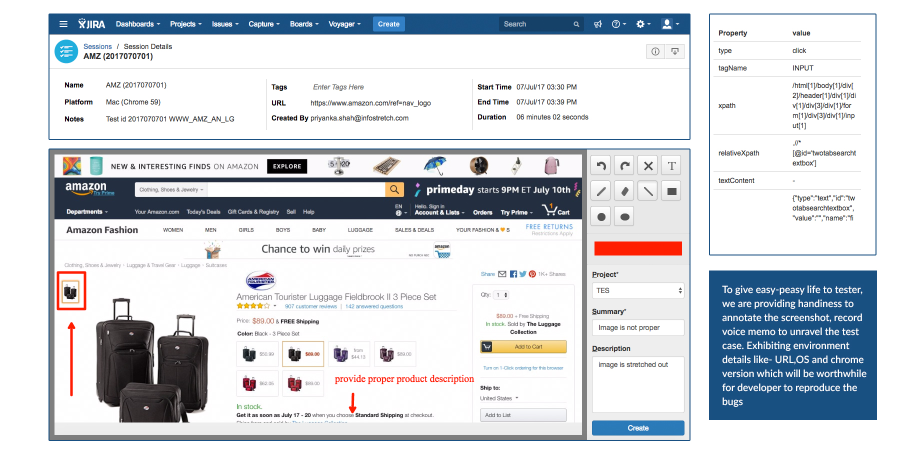Click the JIRA logo in the header

pos(92,24)
